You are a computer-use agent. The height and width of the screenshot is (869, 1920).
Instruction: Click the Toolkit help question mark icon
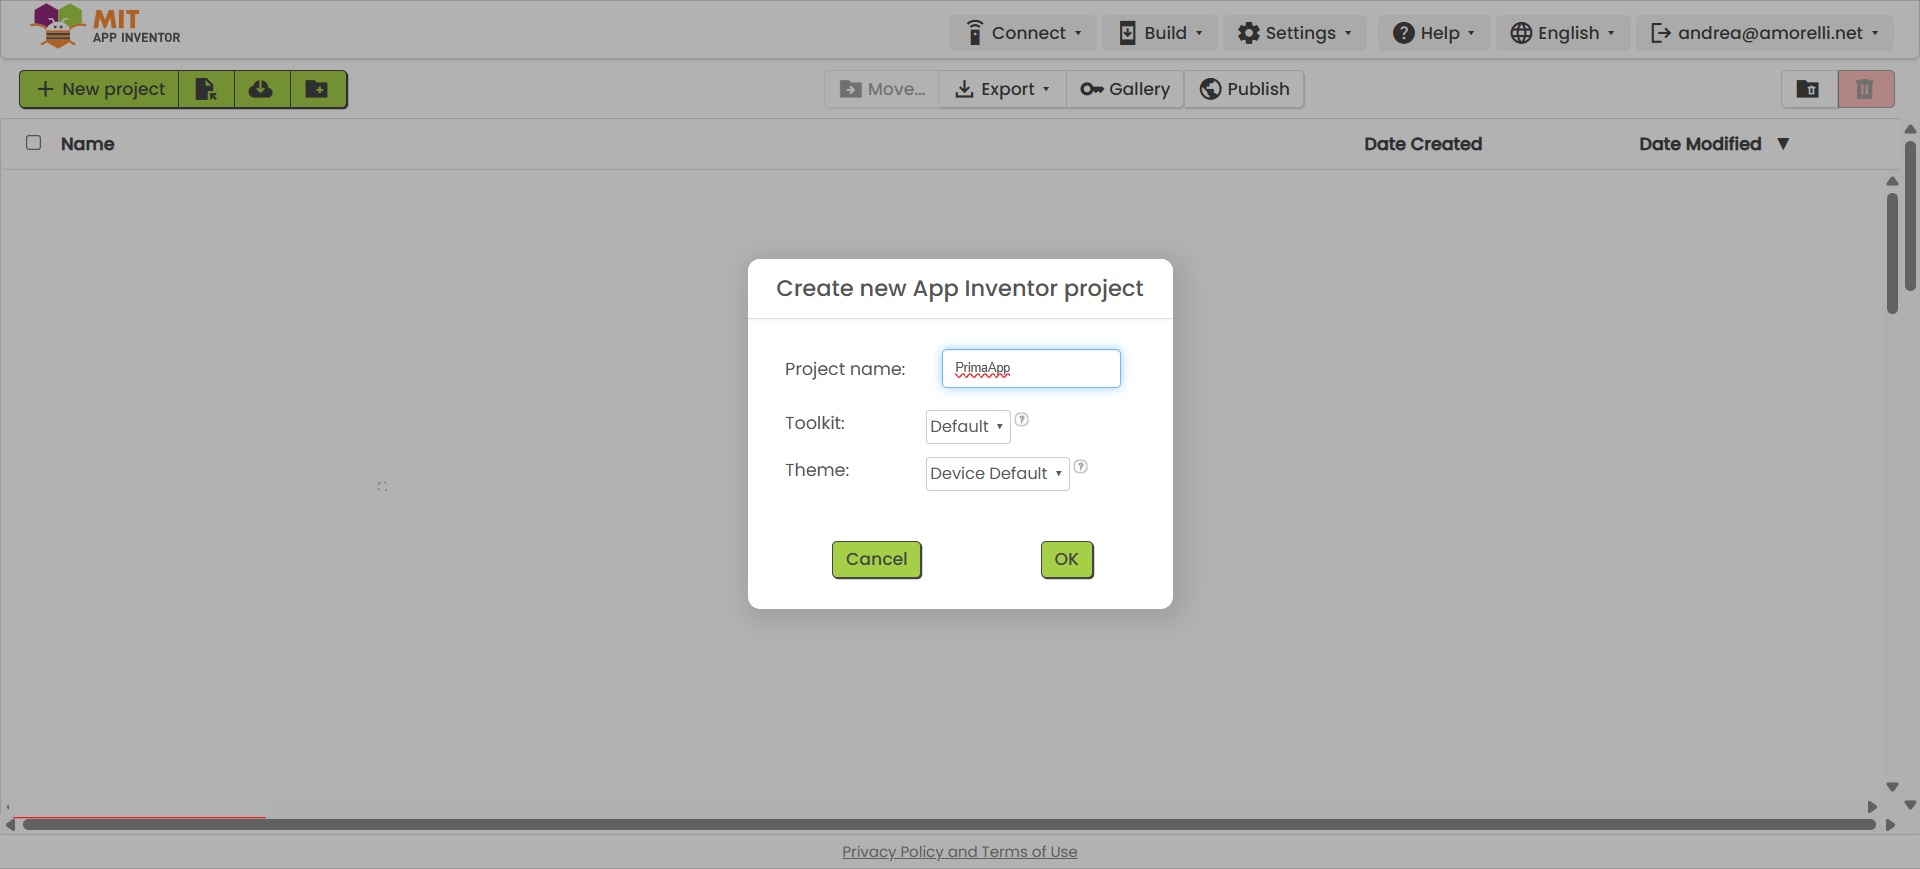(1021, 420)
